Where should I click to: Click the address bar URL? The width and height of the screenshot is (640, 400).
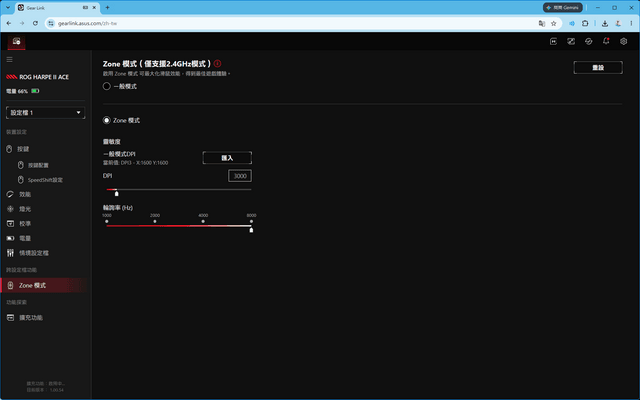point(87,23)
